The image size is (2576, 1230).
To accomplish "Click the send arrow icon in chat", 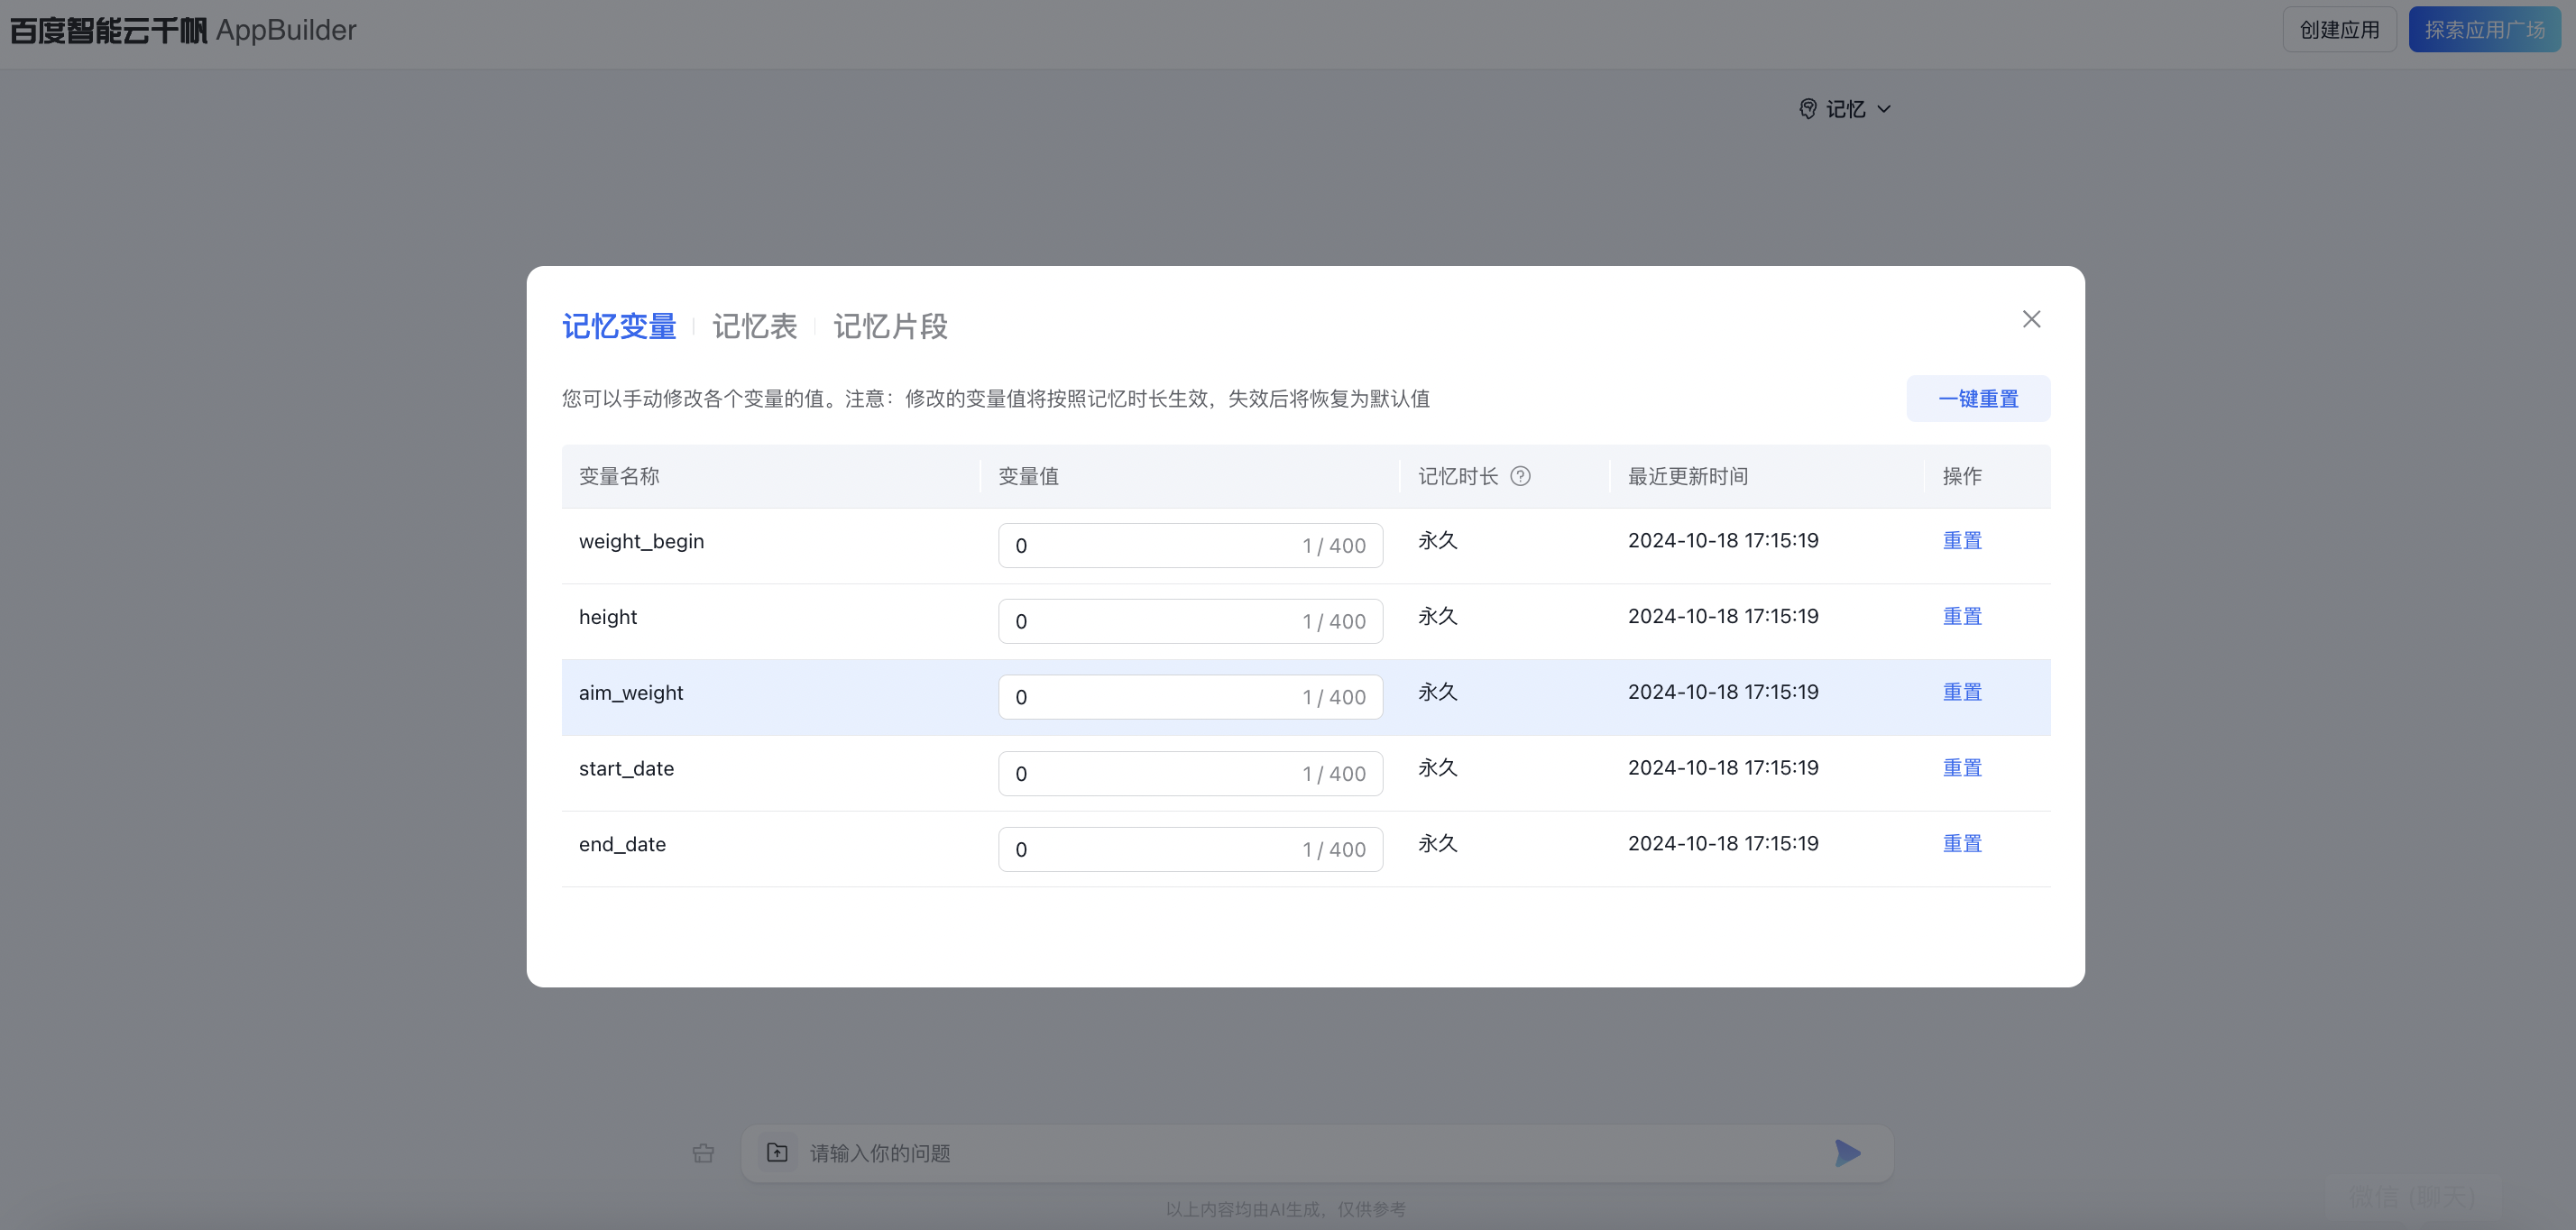I will click(x=1847, y=1153).
